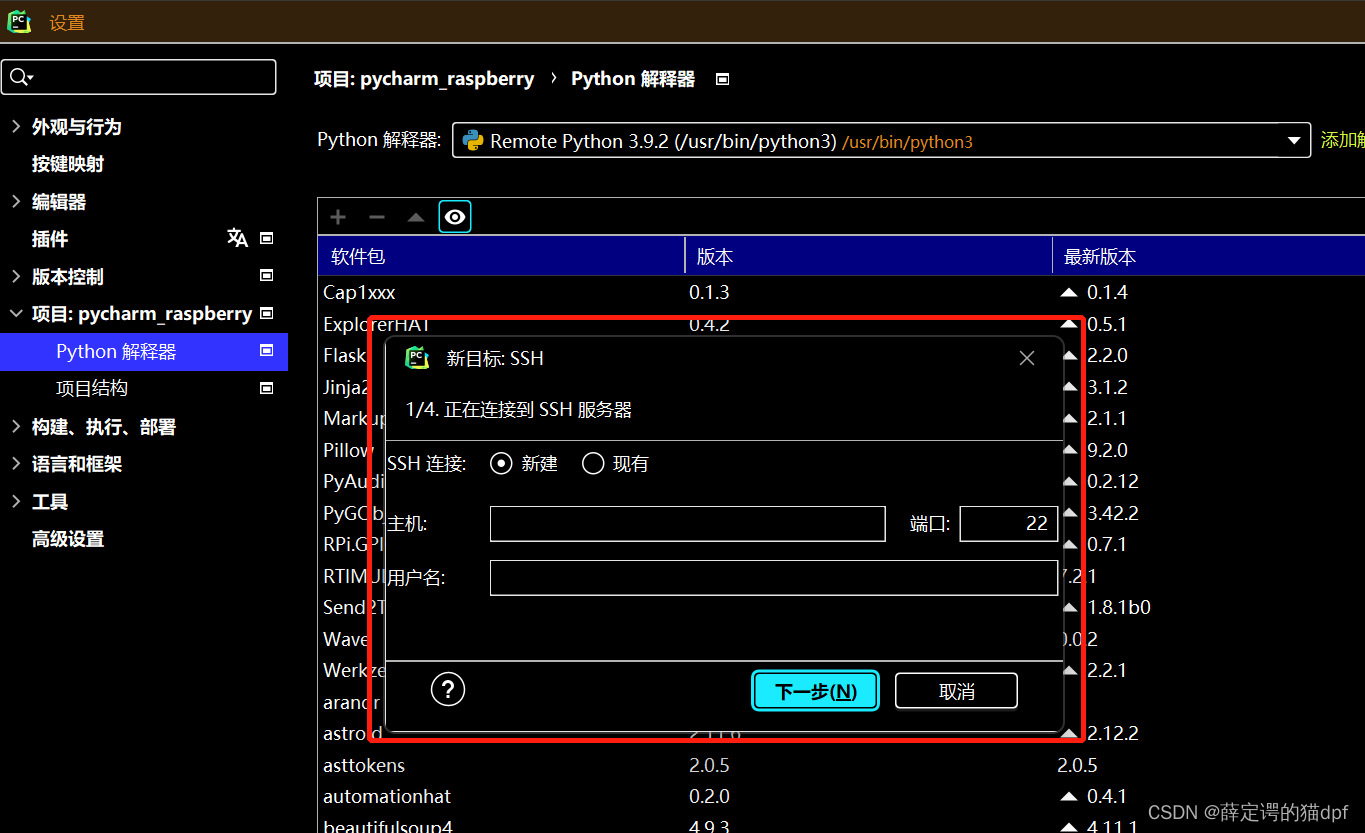Select the 现有 SSH connection radio button
This screenshot has height=833, width=1365.
point(593,463)
